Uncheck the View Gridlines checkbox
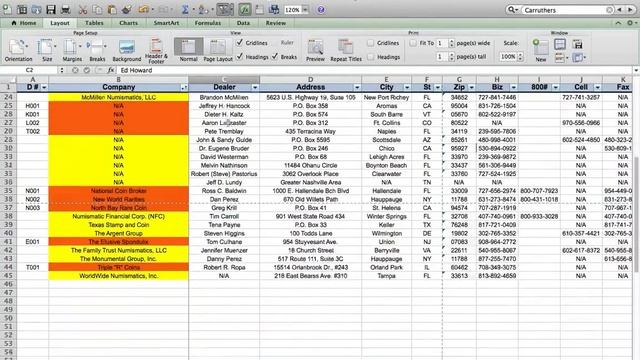The image size is (640, 360). pos(240,42)
